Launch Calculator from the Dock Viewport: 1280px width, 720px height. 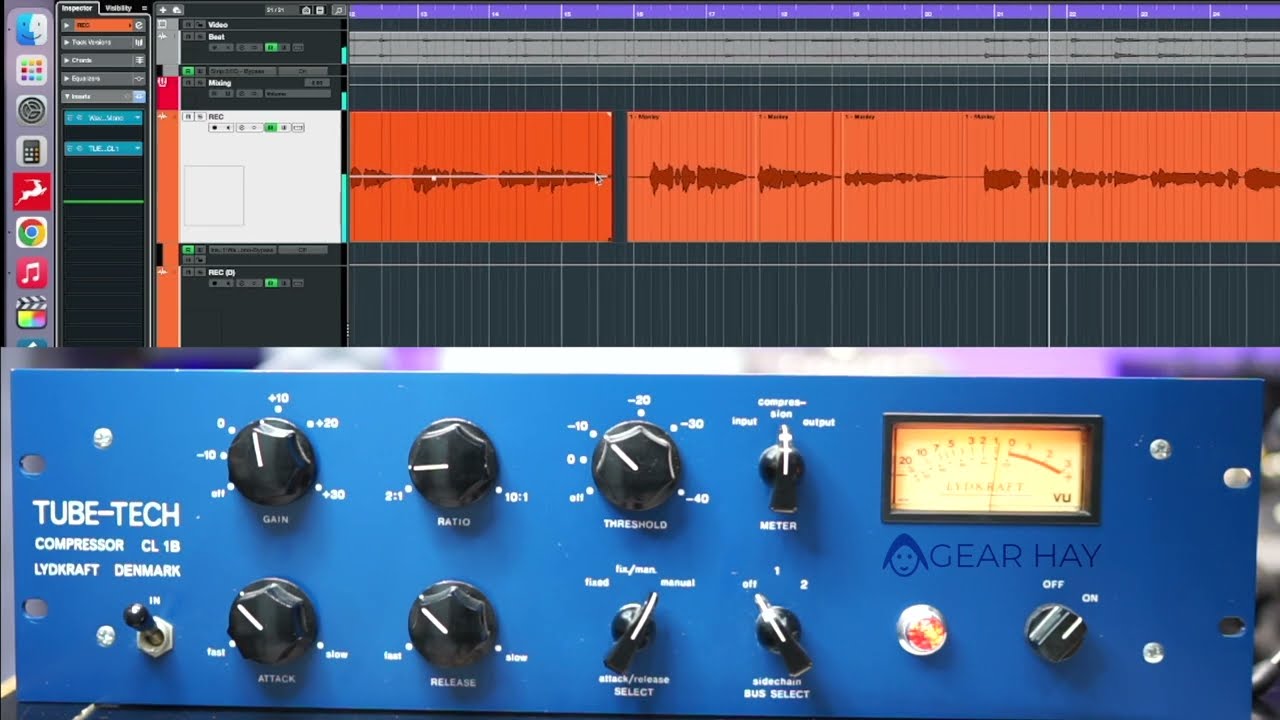(x=31, y=152)
